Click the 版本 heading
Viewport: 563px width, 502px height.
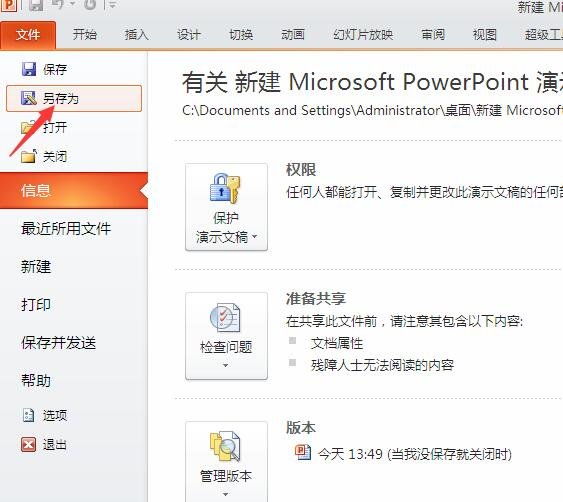[301, 428]
